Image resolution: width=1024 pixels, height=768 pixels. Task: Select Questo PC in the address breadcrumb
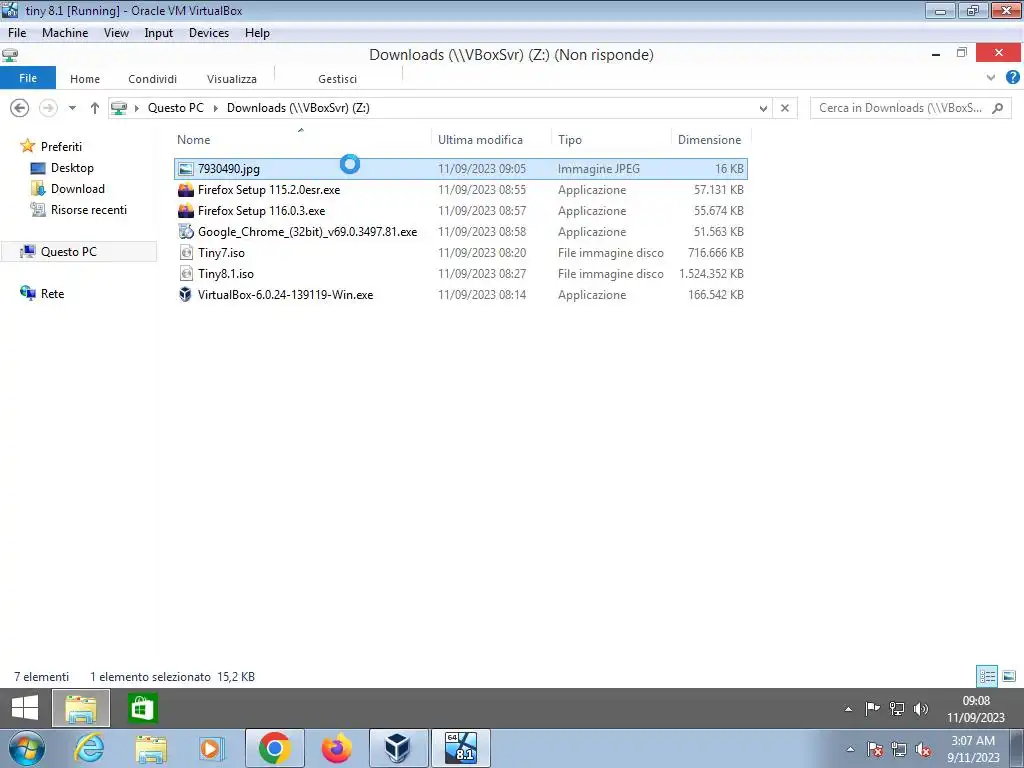[176, 108]
